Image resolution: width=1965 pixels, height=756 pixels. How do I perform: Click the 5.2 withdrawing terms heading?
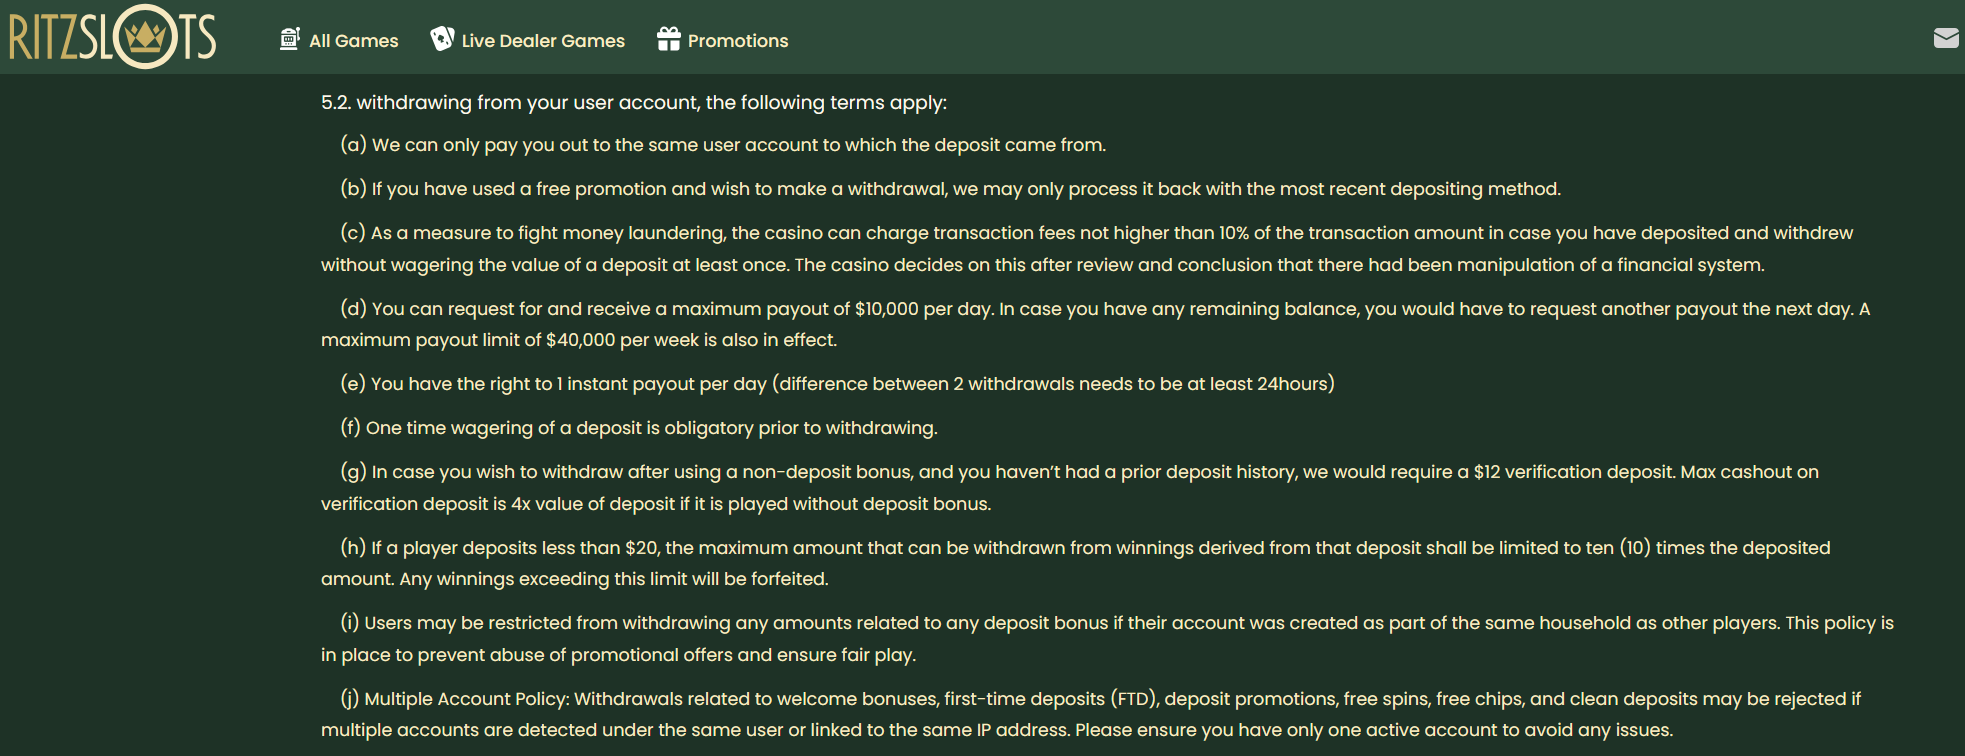[634, 103]
